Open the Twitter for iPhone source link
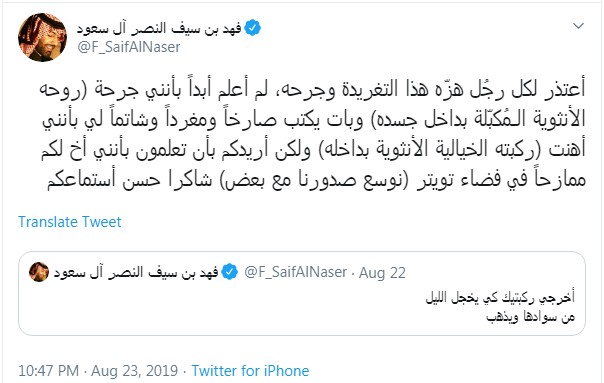Image resolution: width=604 pixels, height=383 pixels. click(x=250, y=371)
